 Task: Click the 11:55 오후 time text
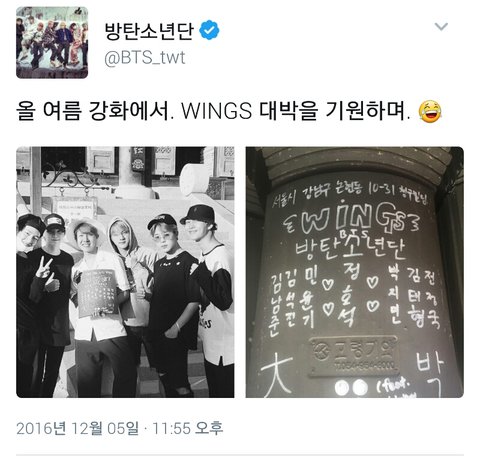(187, 428)
